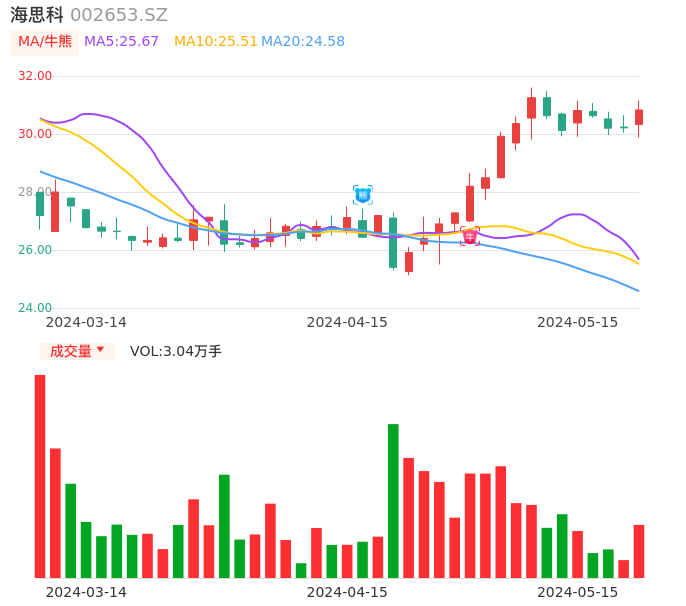Click the MA5:25.67 legend label

point(121,42)
